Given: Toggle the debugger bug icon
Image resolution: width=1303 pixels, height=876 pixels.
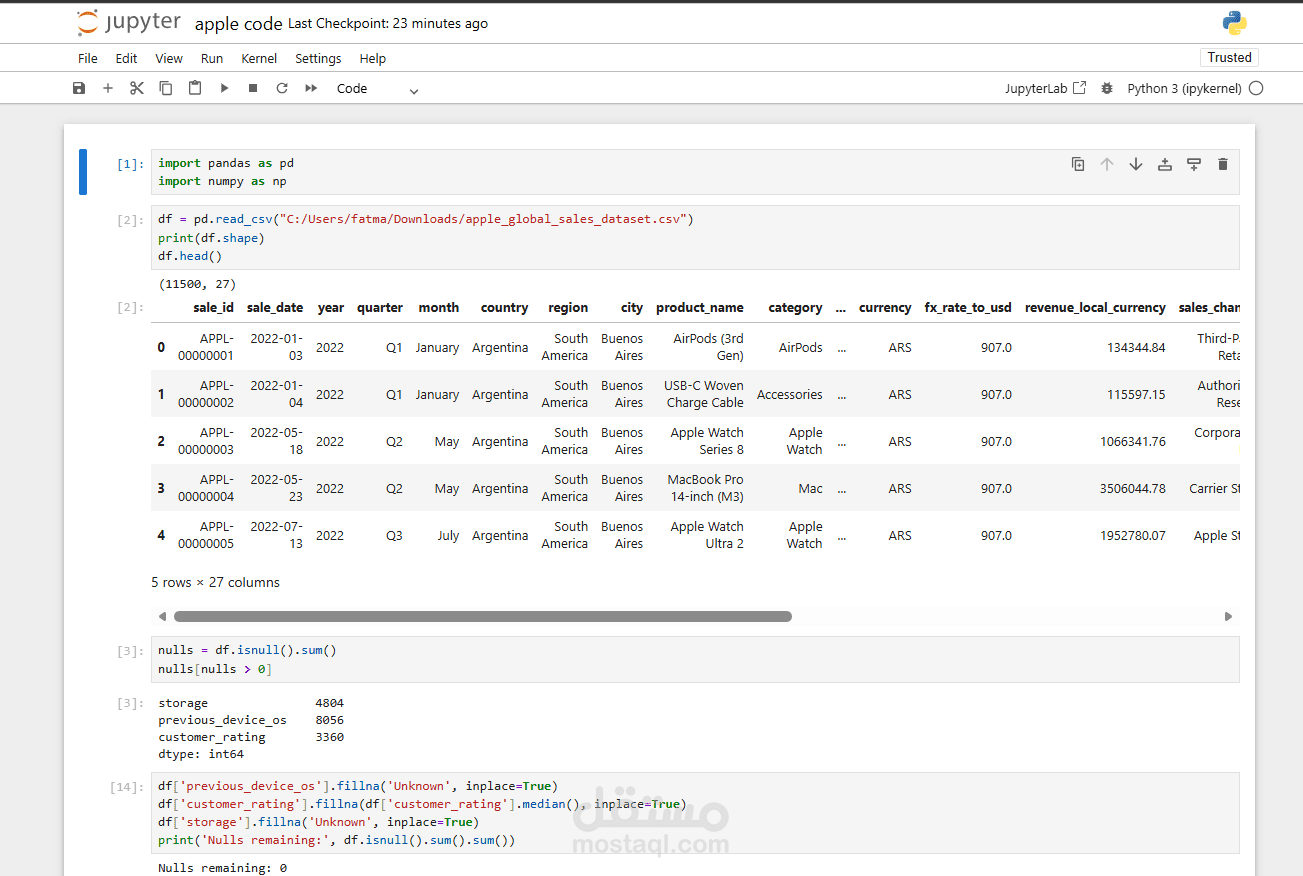Looking at the screenshot, I should point(1107,88).
